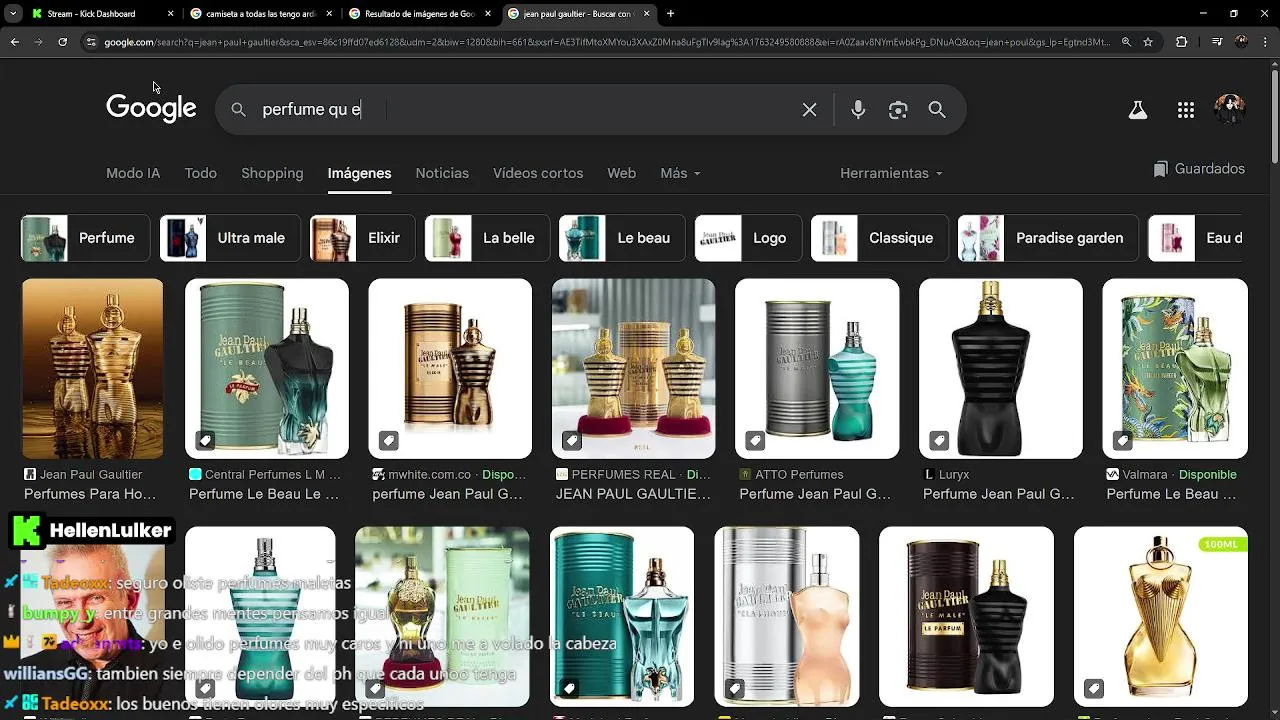Open Chrome three-dot menu
The width and height of the screenshot is (1280, 720).
coord(1266,42)
